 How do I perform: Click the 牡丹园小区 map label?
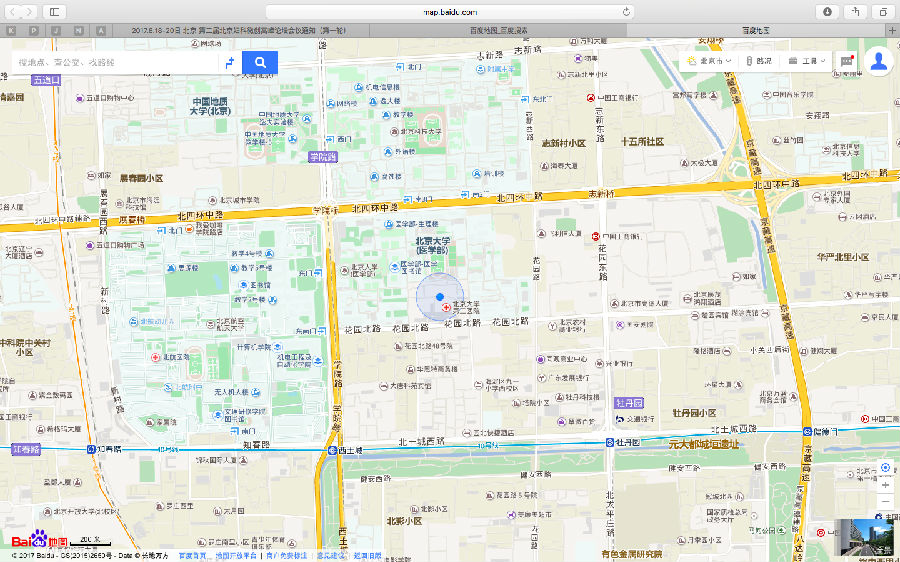[x=695, y=413]
